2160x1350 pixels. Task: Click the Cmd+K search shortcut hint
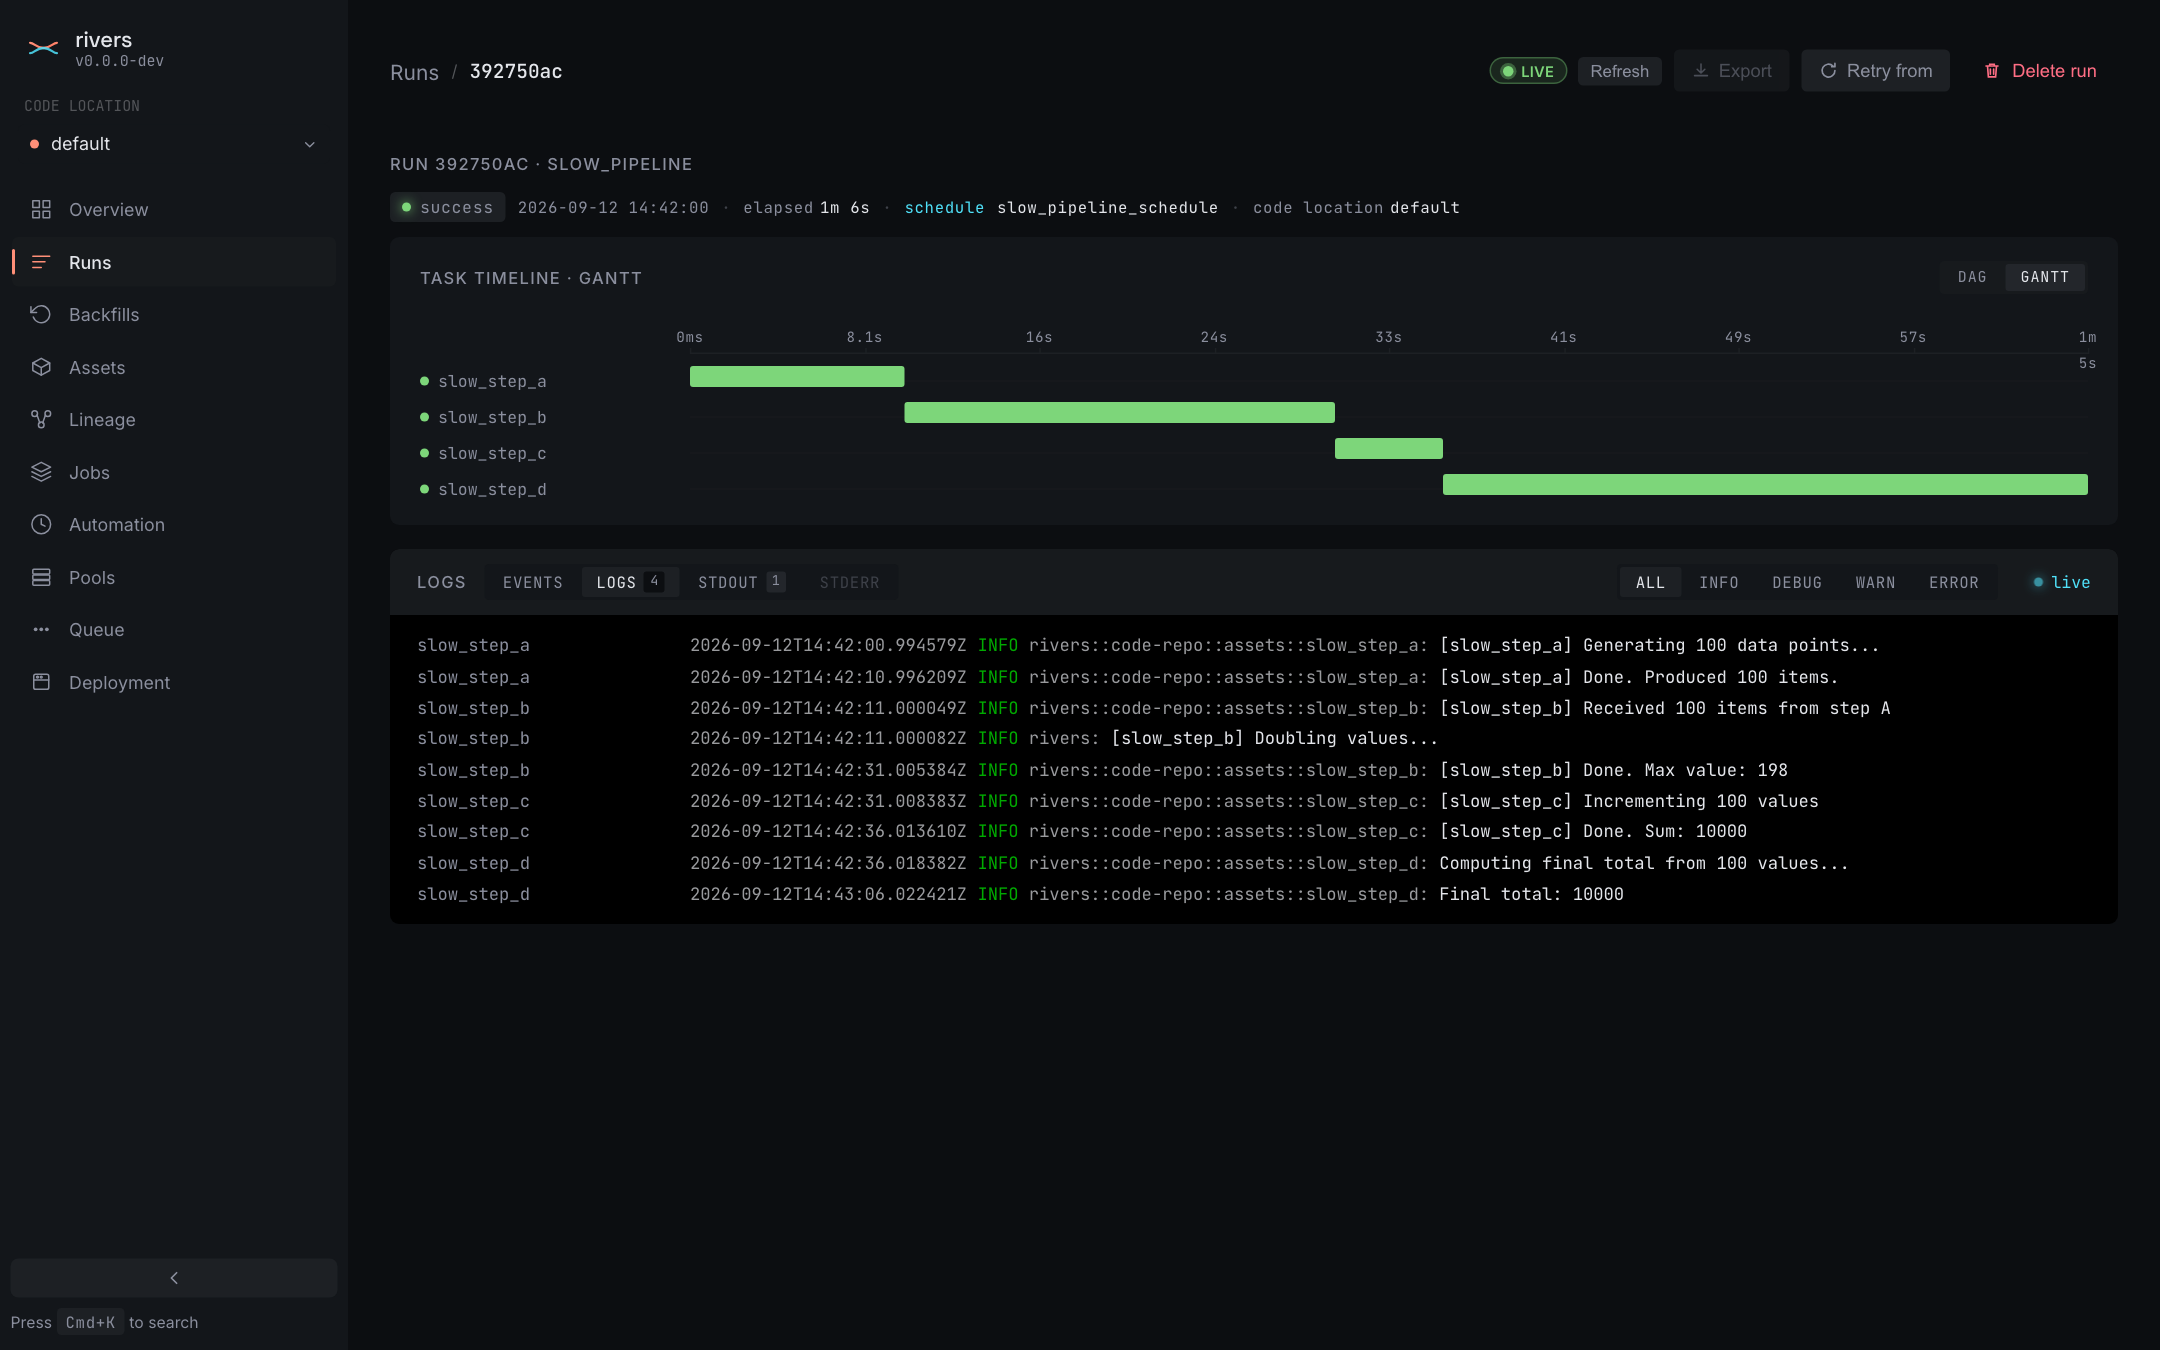click(x=90, y=1322)
